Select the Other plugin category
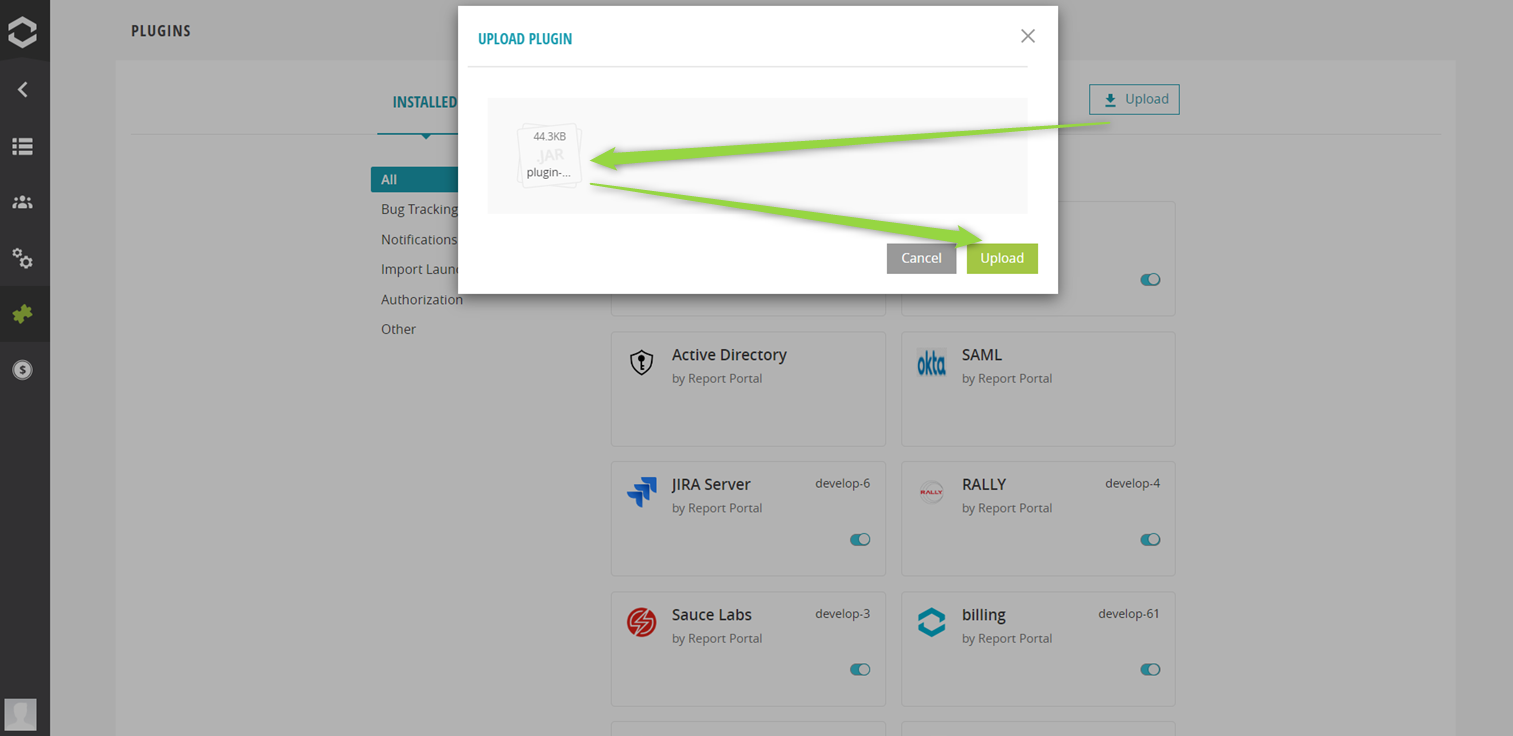 pos(398,329)
